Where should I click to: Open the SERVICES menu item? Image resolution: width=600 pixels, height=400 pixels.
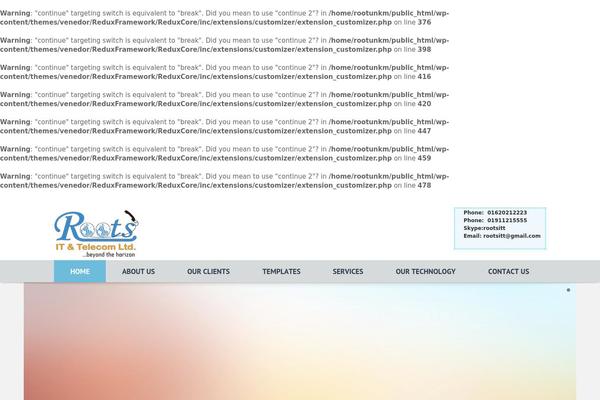348,271
